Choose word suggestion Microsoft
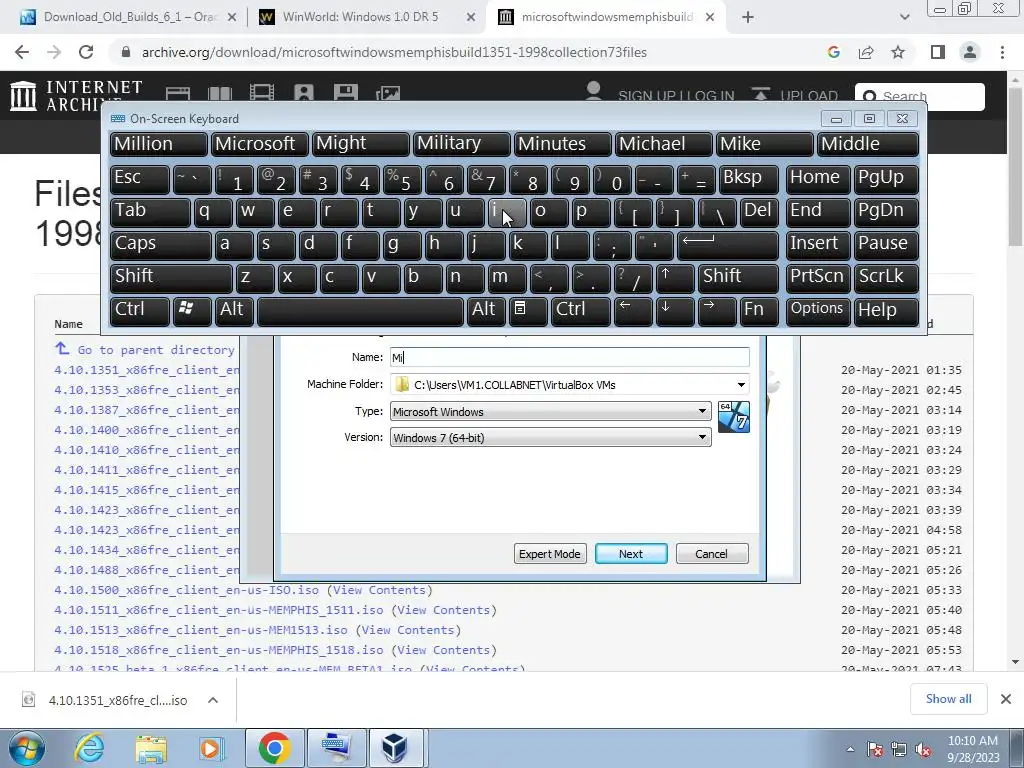Image resolution: width=1024 pixels, height=768 pixels. point(259,144)
